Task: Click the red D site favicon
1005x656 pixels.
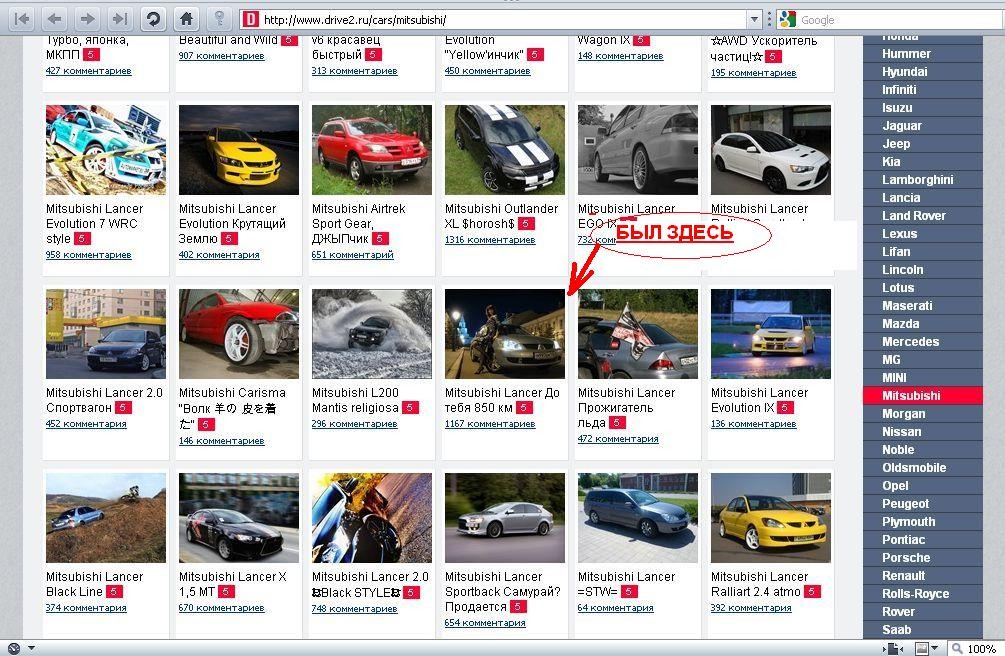Action: coord(251,20)
